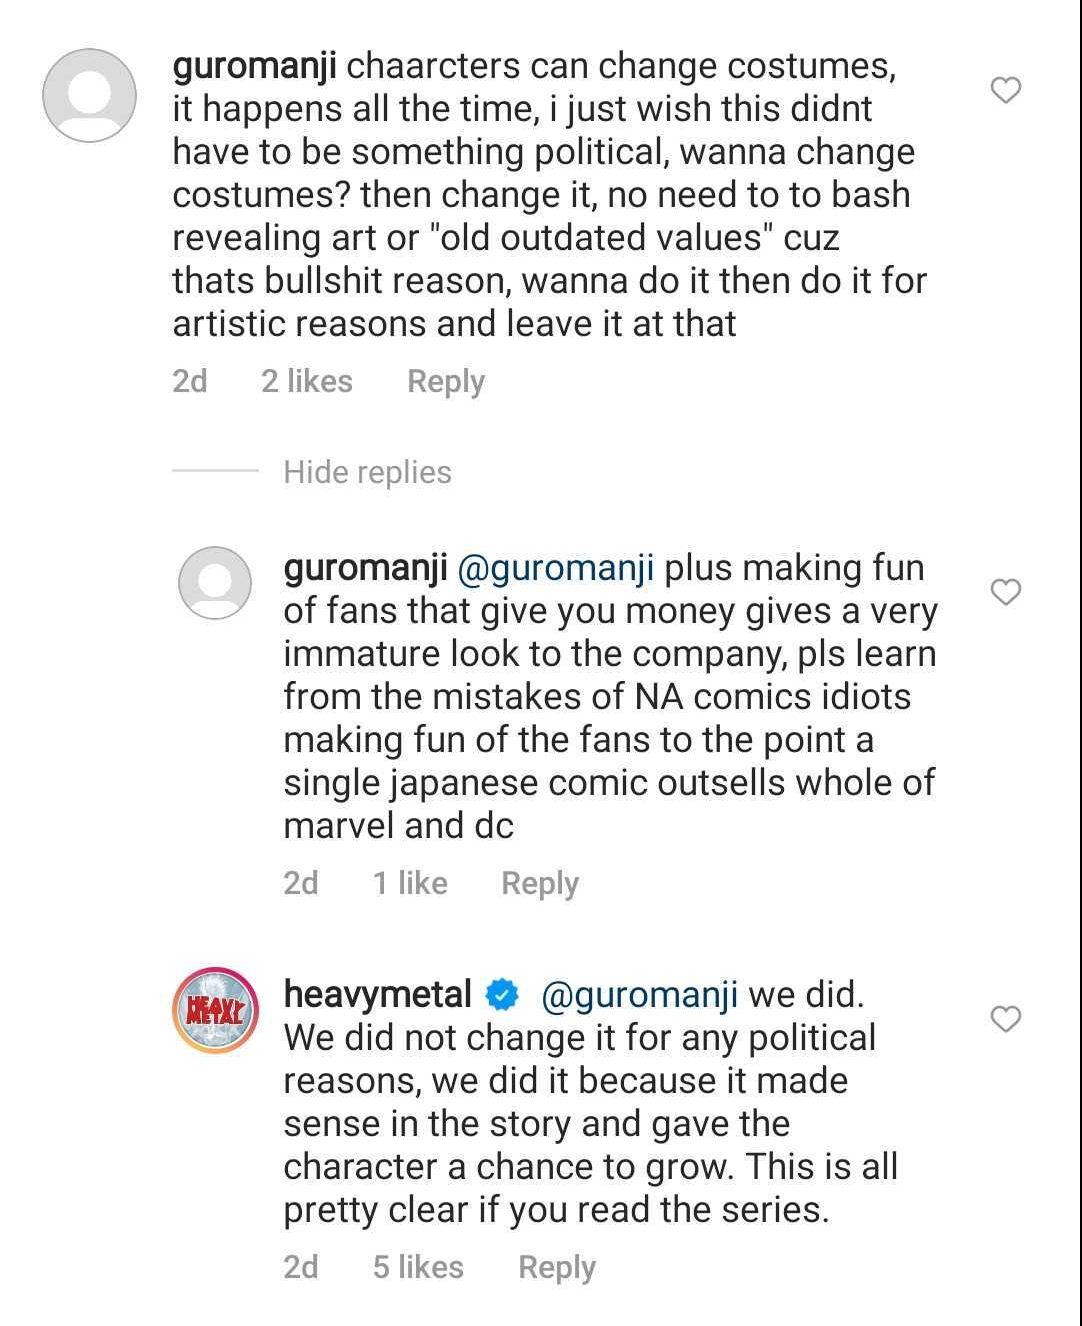Open the guromanji username on the top comment
Viewport: 1082px width, 1326px height.
click(x=254, y=66)
